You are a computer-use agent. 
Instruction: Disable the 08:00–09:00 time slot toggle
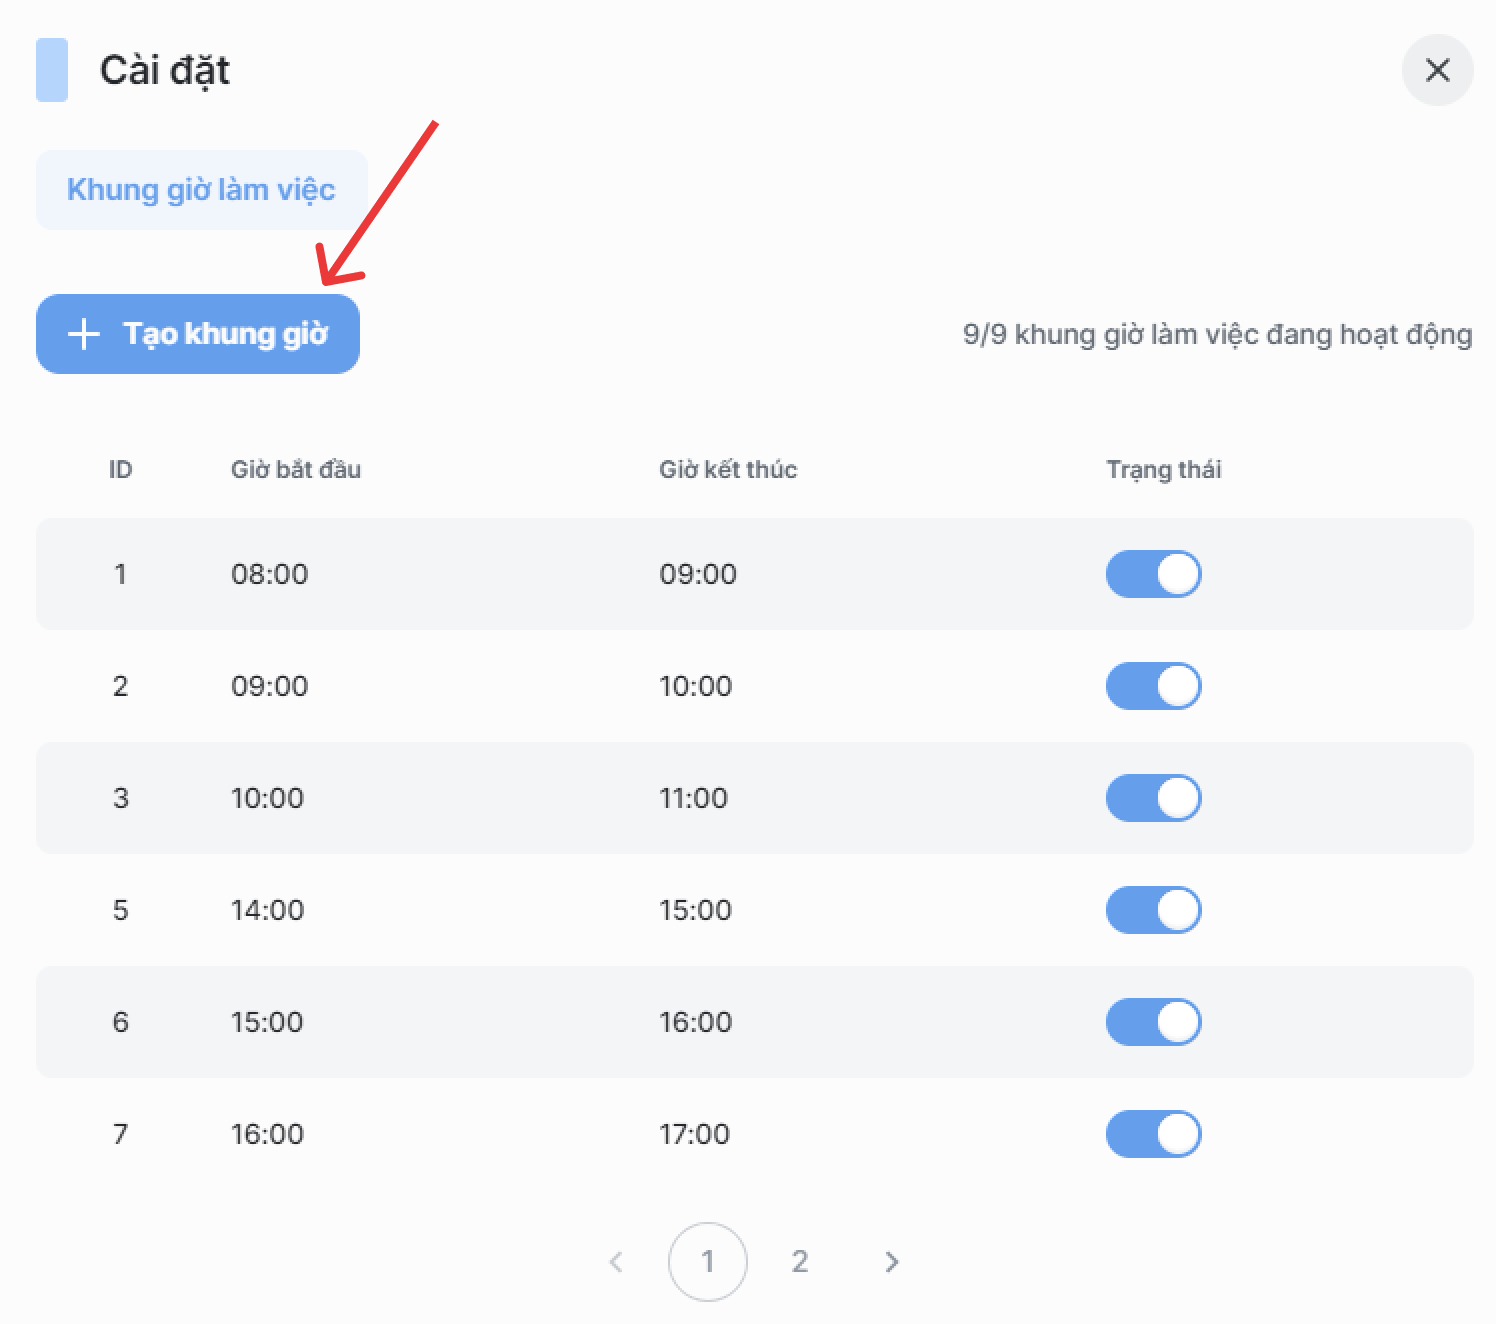click(1153, 574)
